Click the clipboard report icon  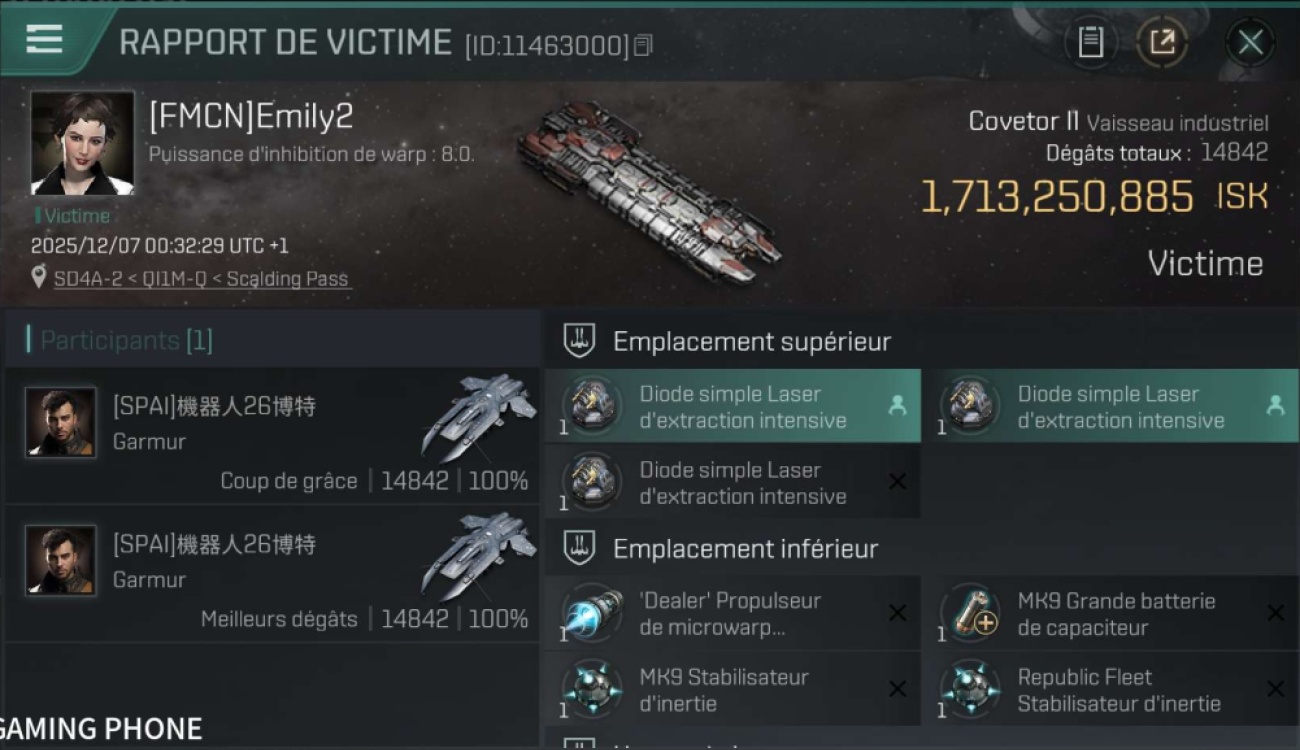click(x=1091, y=42)
